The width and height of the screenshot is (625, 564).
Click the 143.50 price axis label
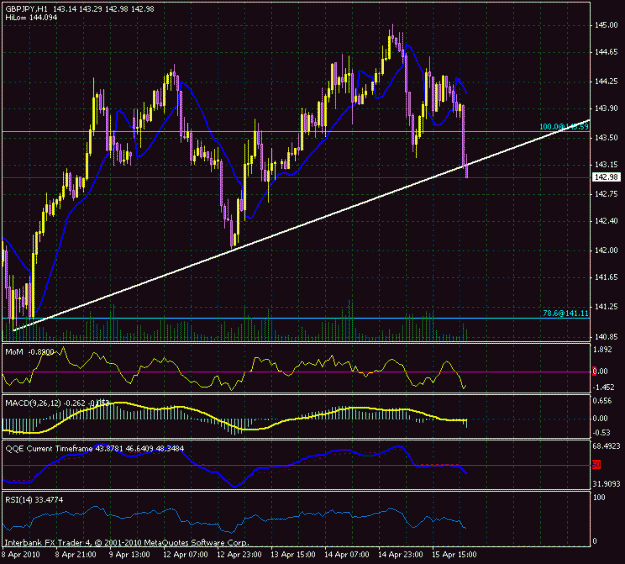[606, 138]
